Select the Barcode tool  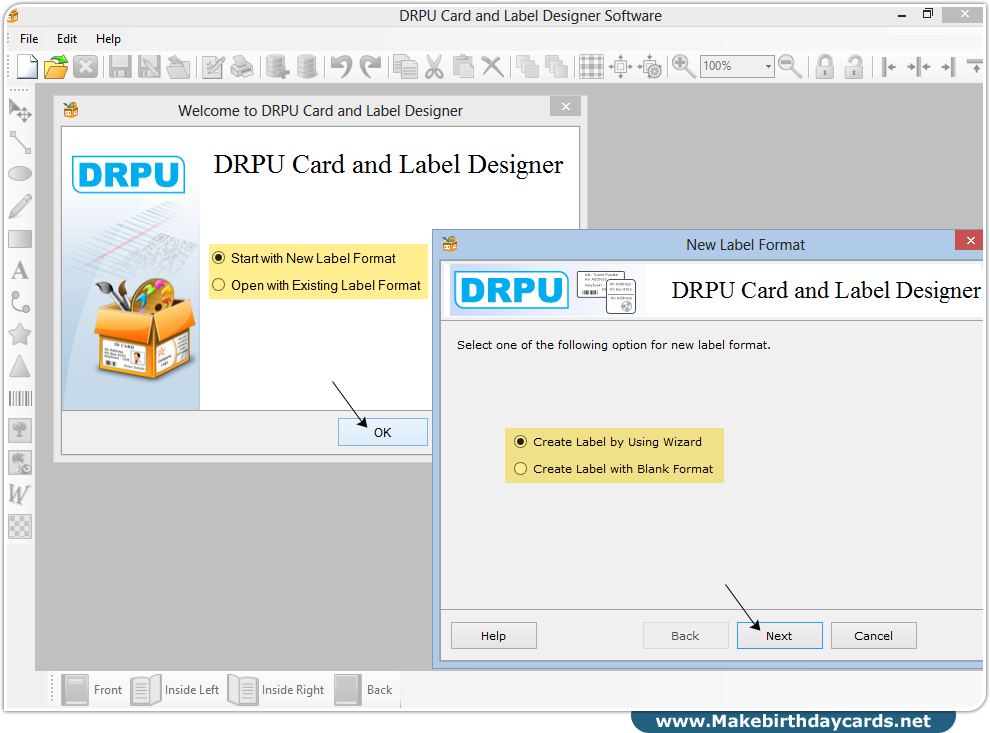[x=20, y=398]
